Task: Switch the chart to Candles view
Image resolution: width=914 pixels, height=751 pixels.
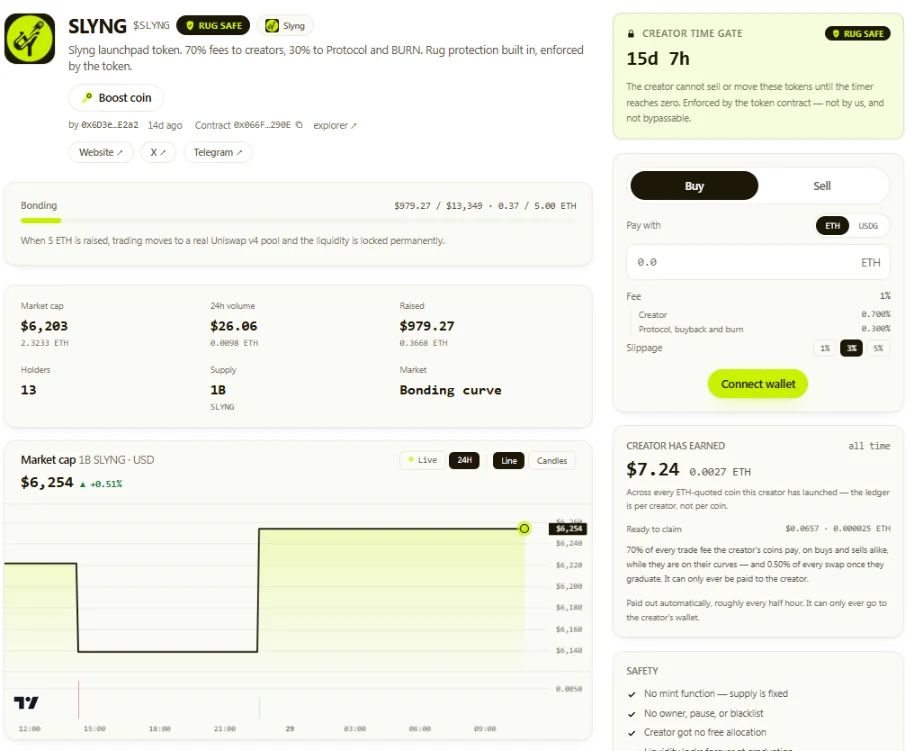Action: coord(552,461)
